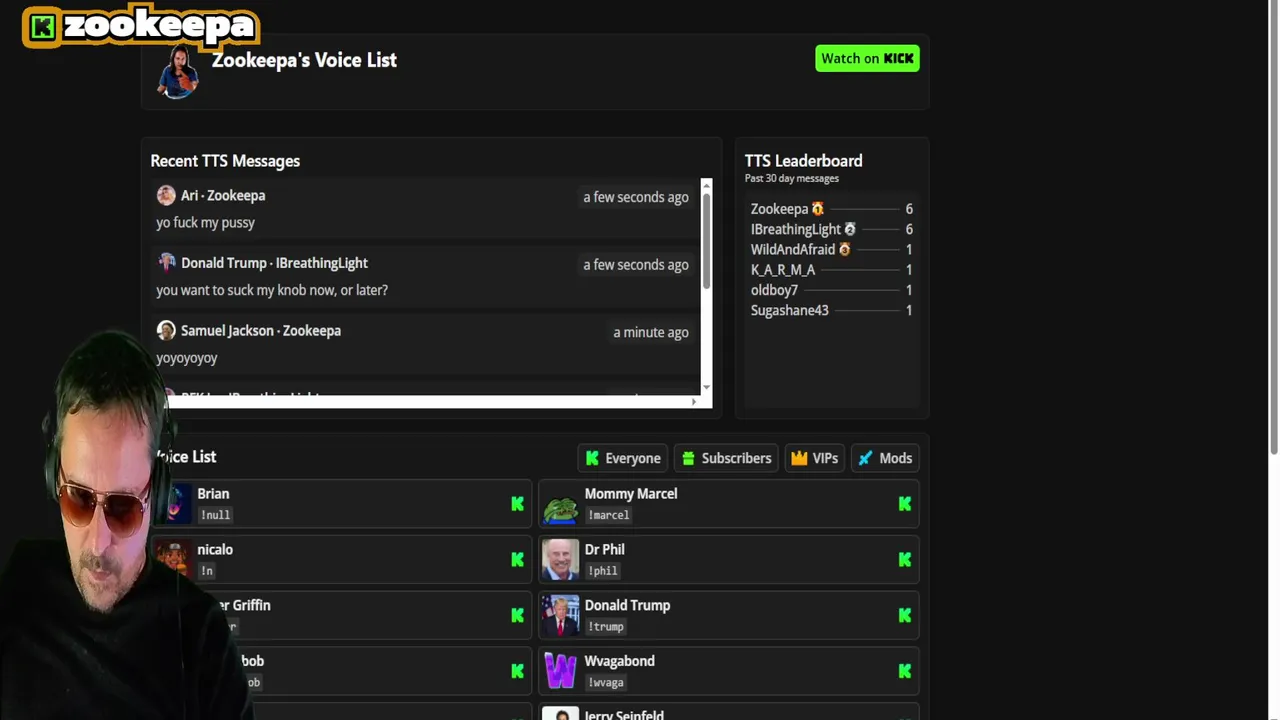Click the Zookeepa's Voice List title
The width and height of the screenshot is (1280, 720).
click(304, 60)
